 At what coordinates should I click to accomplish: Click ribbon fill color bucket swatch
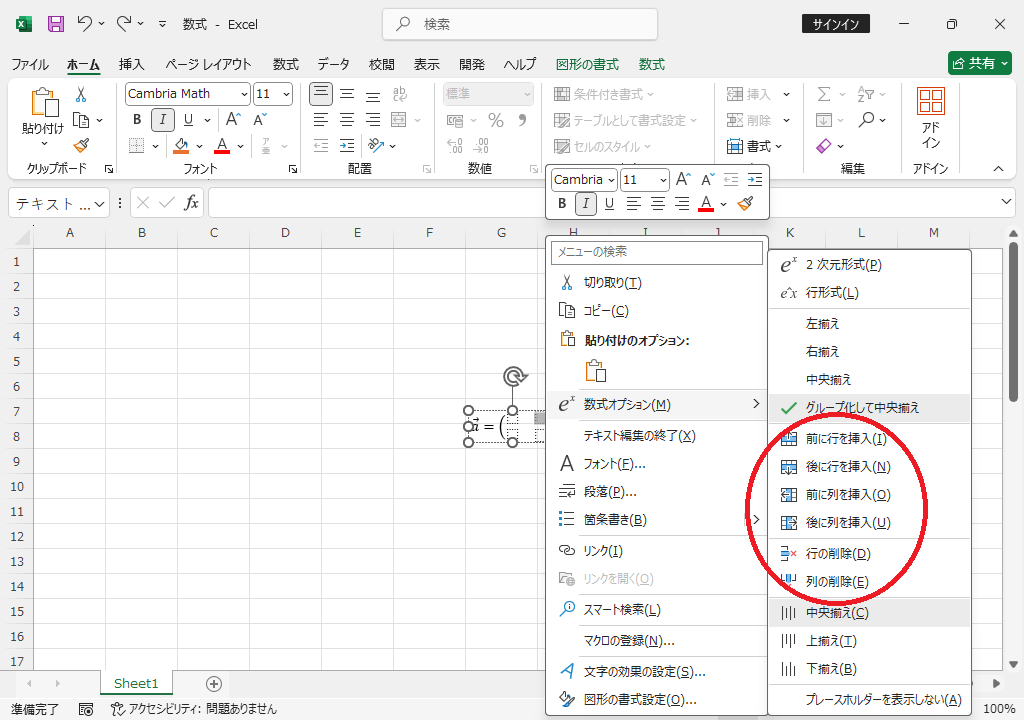point(182,145)
